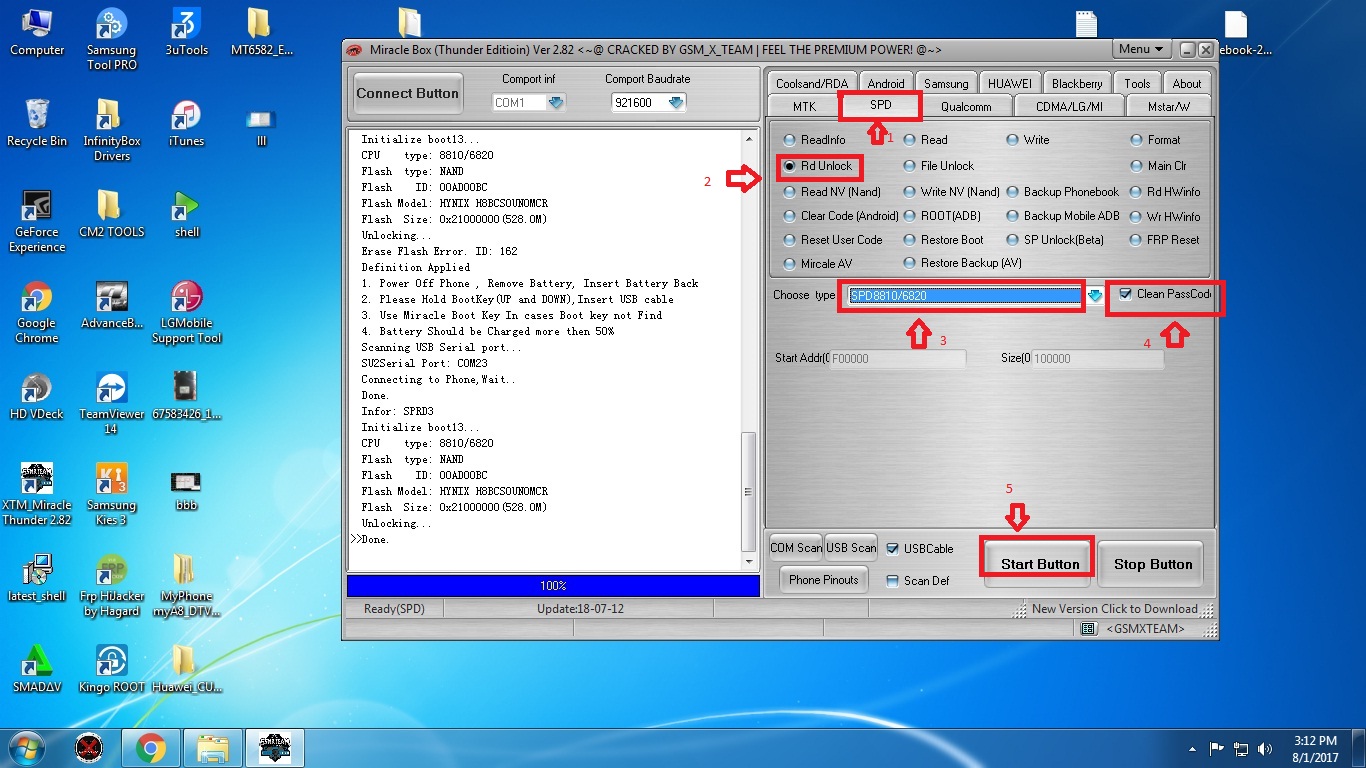The width and height of the screenshot is (1366, 768).
Task: Click the volume icon in system tray
Action: 1266,748
